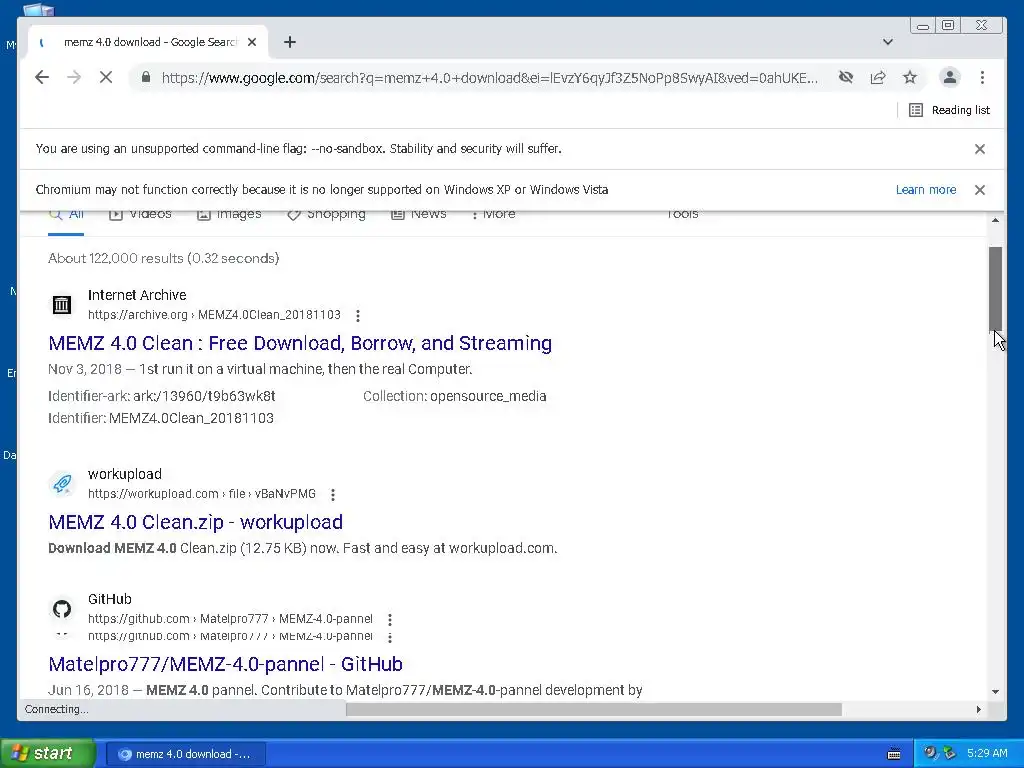Open options dots for the github.com result
This screenshot has width=1024, height=768.
(x=390, y=619)
